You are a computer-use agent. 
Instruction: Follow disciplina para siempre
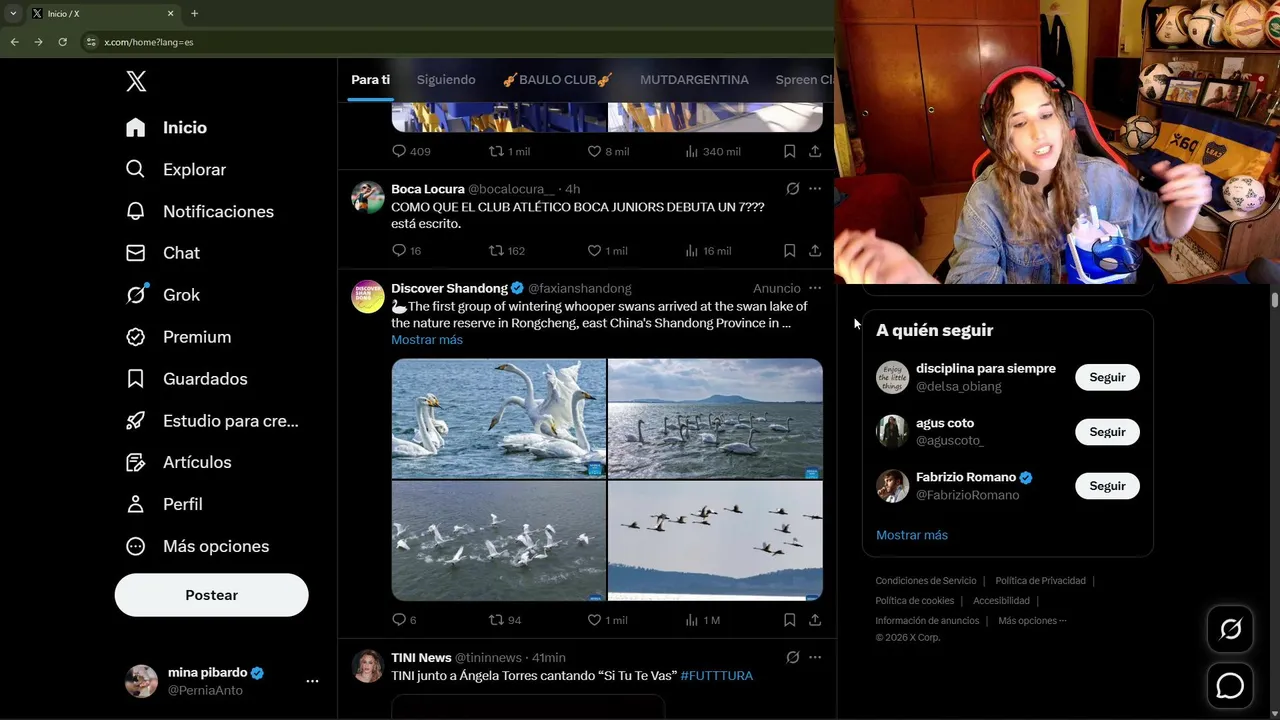(1107, 377)
